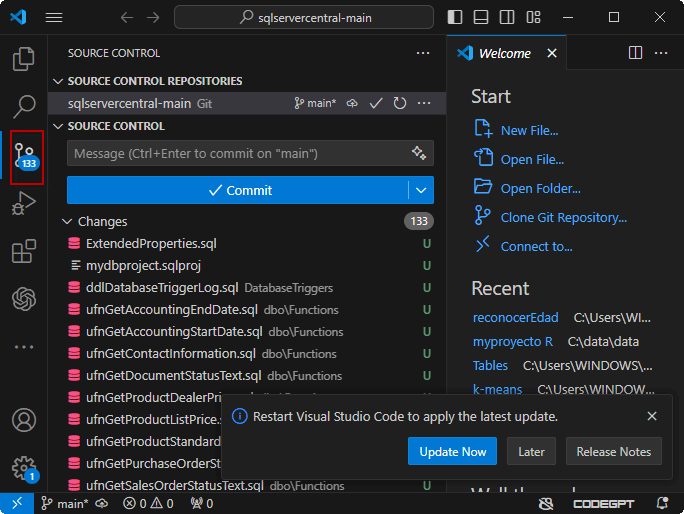Screen dimensions: 684x514
Task: Open the hamburger application menu
Action: (54, 18)
